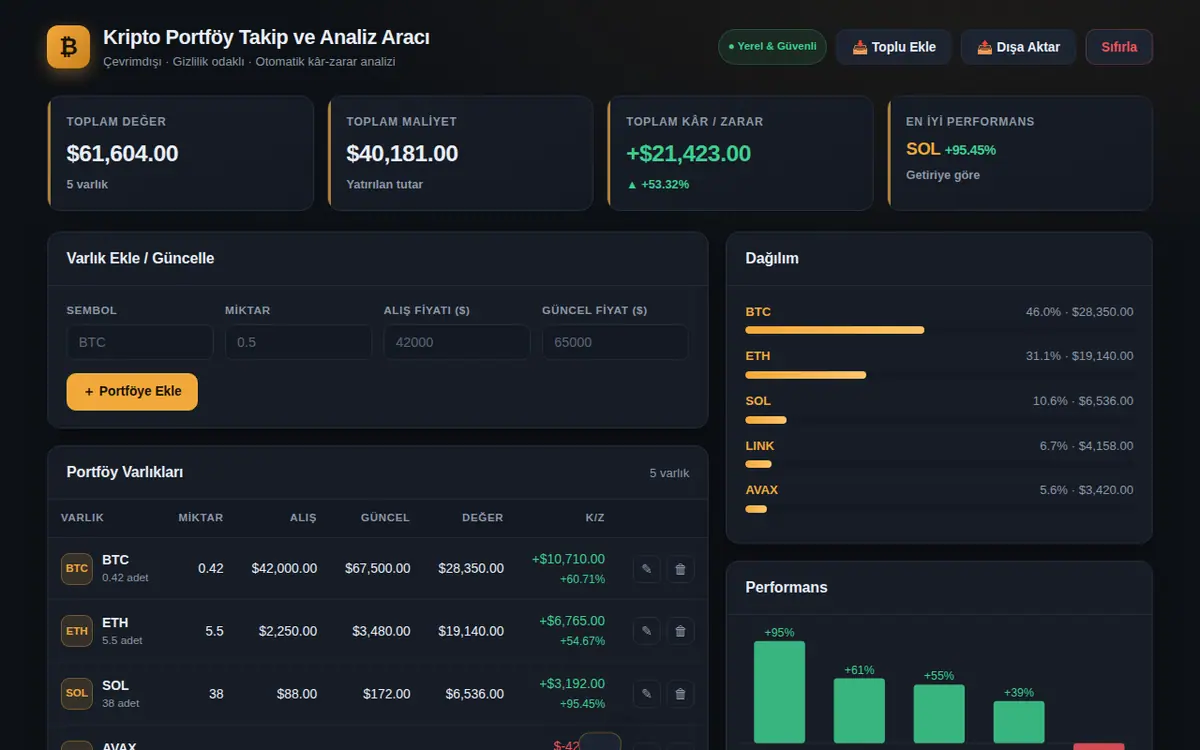Viewport: 1200px width, 750px height.
Task: Add asset via Portföye Ekle button
Action: point(132,391)
